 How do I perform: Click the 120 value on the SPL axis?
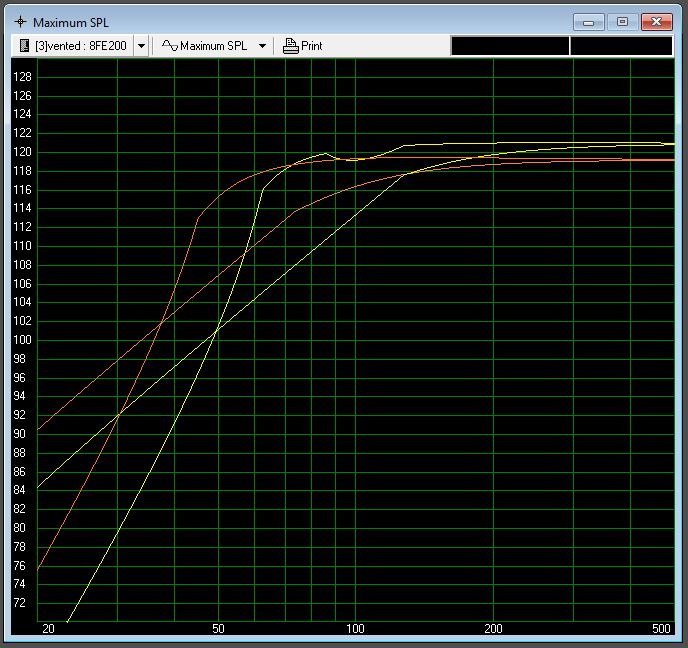tap(22, 152)
